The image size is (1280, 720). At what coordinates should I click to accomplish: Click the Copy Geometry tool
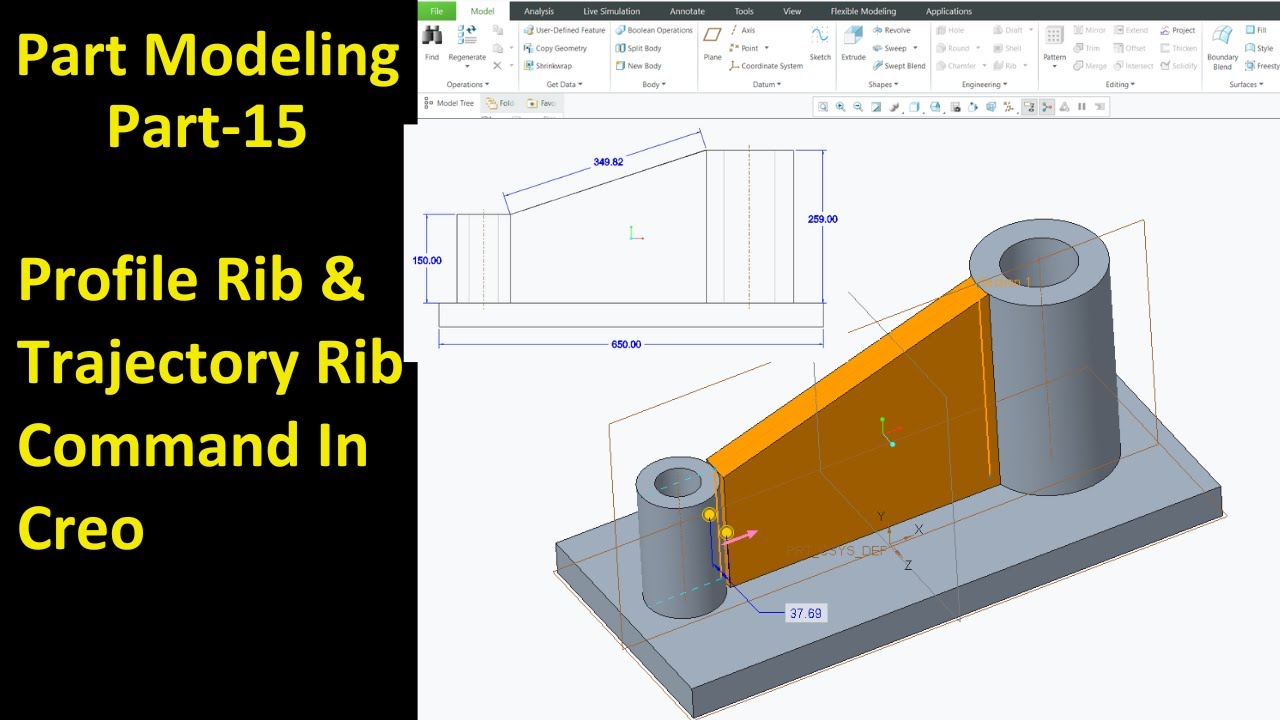[555, 48]
